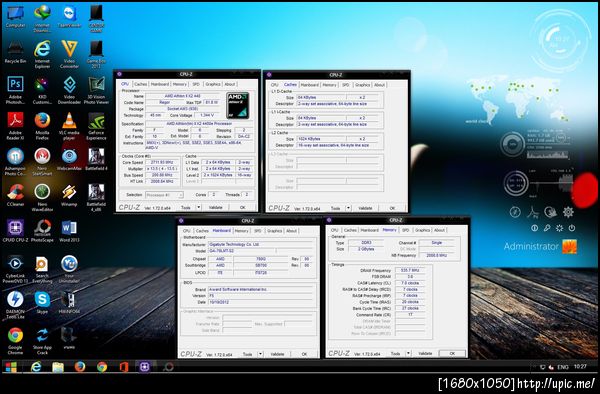The width and height of the screenshot is (600, 394).
Task: Click Validate in Mainboard window
Action: pos(277,354)
